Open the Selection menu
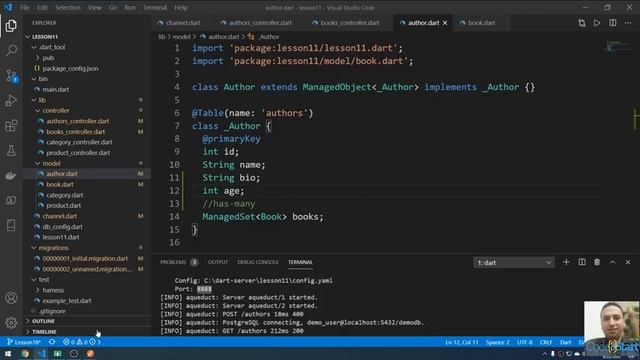Image resolution: width=640 pixels, height=360 pixels. pyautogui.click(x=68, y=7)
